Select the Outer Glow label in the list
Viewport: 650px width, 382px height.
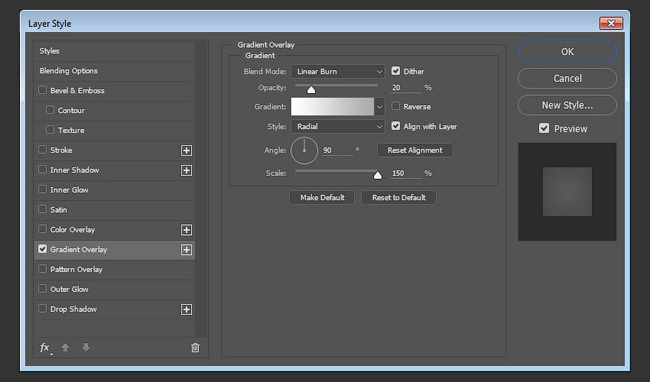tap(69, 289)
